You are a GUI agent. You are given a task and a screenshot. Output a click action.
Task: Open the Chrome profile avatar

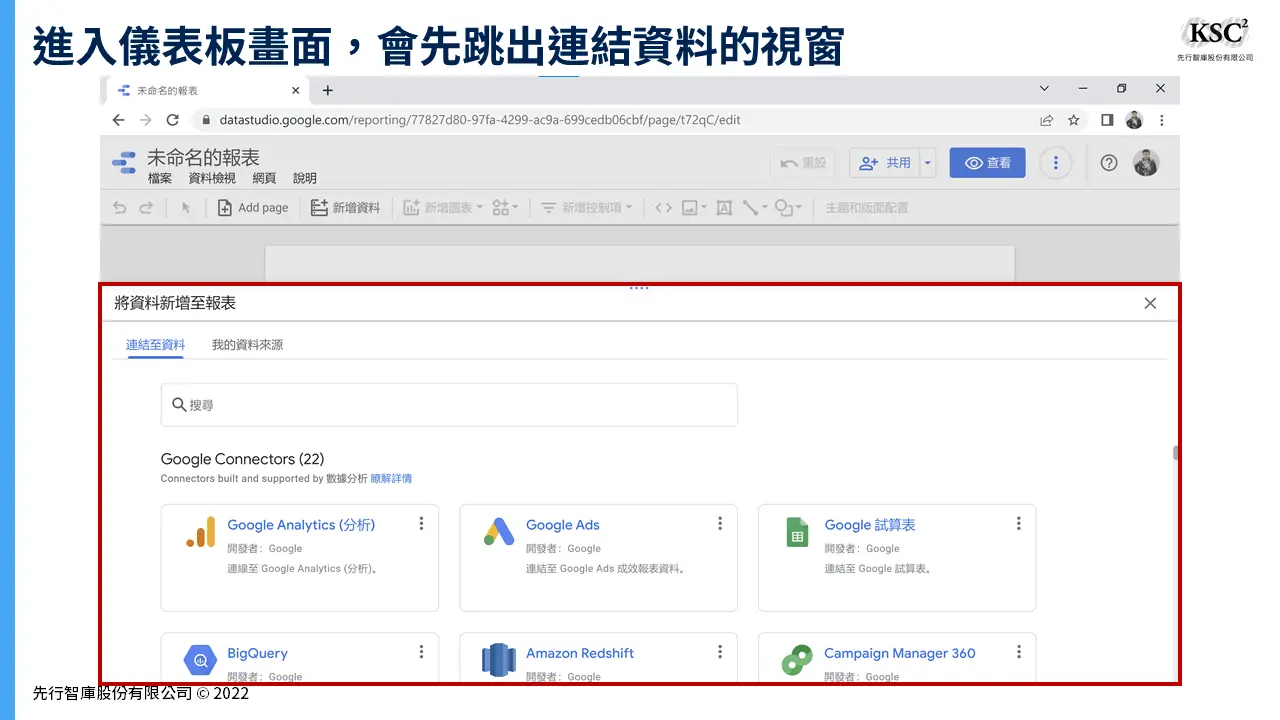click(x=1134, y=120)
